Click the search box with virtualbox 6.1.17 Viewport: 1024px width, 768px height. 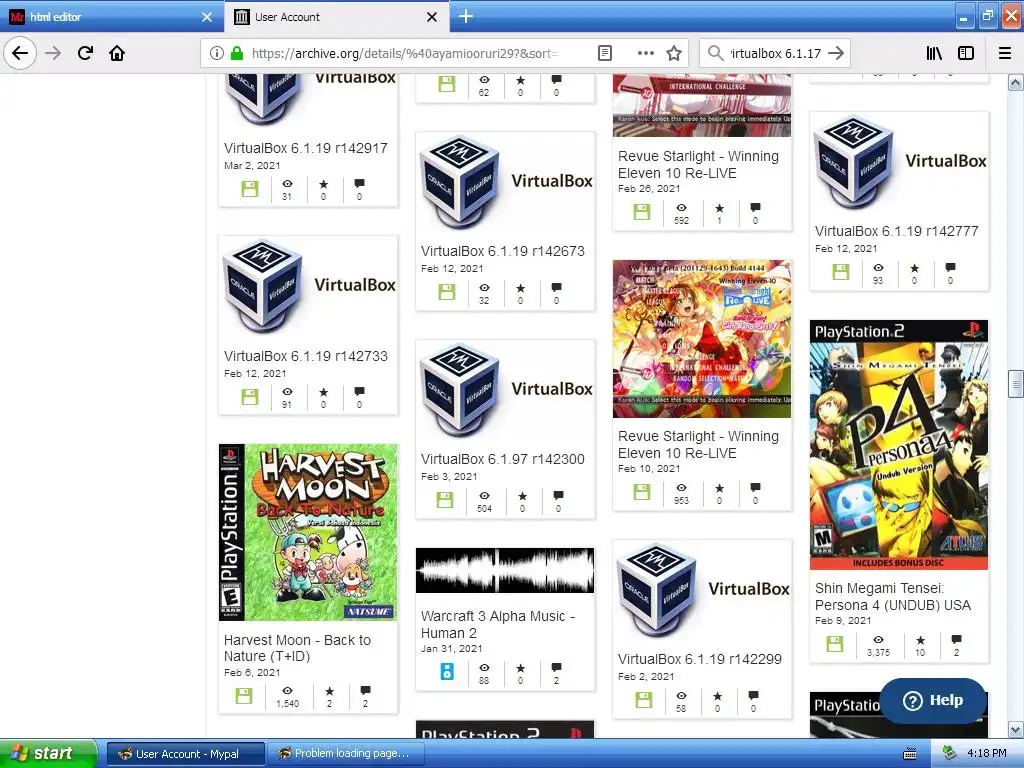point(775,54)
